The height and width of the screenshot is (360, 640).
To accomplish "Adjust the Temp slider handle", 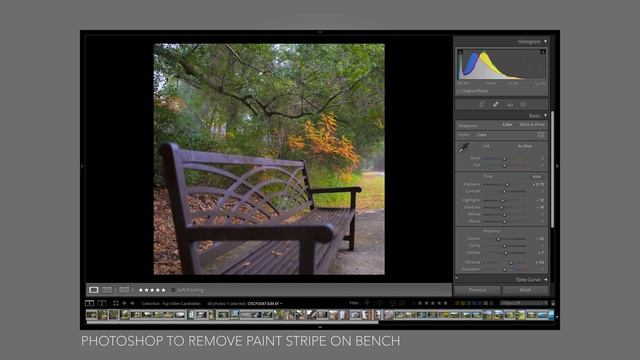I will pos(505,158).
